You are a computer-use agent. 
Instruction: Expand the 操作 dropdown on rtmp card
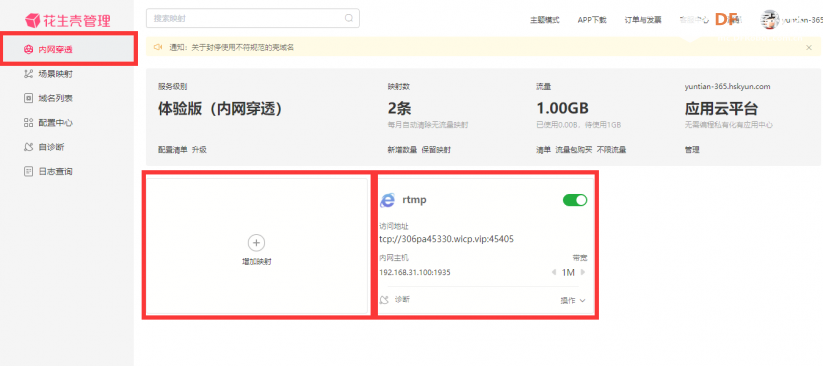pyautogui.click(x=573, y=300)
